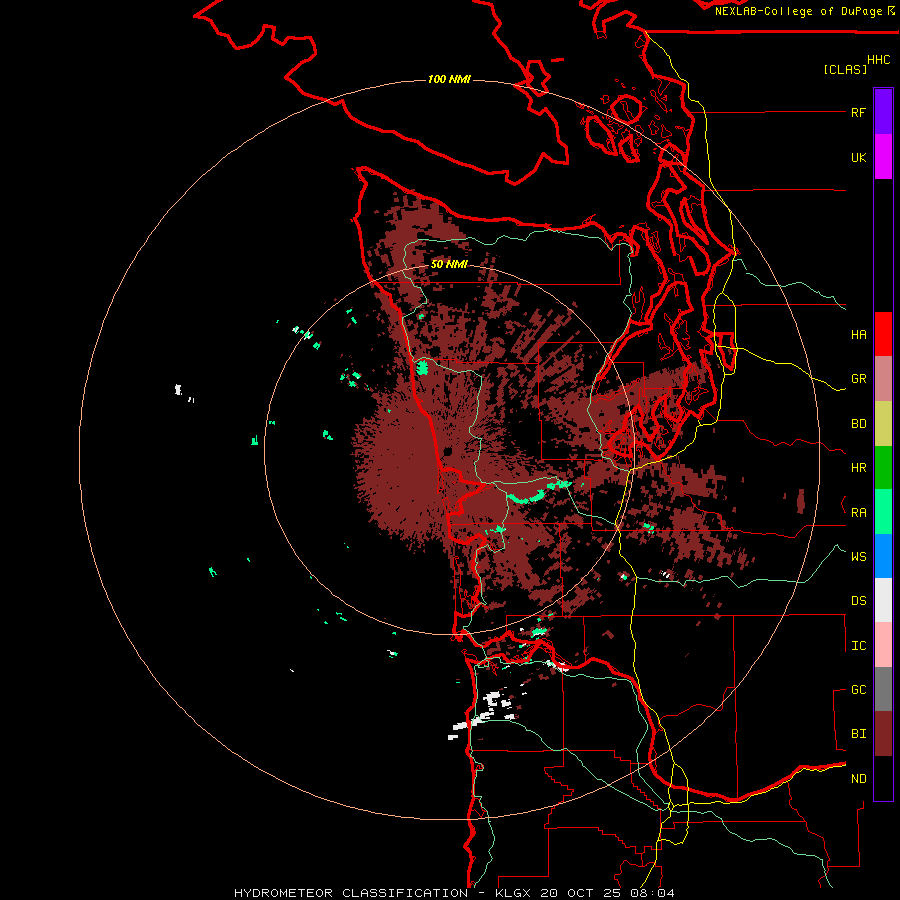Screen dimensions: 900x900
Task: Click the 50 NMI range ring label
Action: click(x=449, y=264)
